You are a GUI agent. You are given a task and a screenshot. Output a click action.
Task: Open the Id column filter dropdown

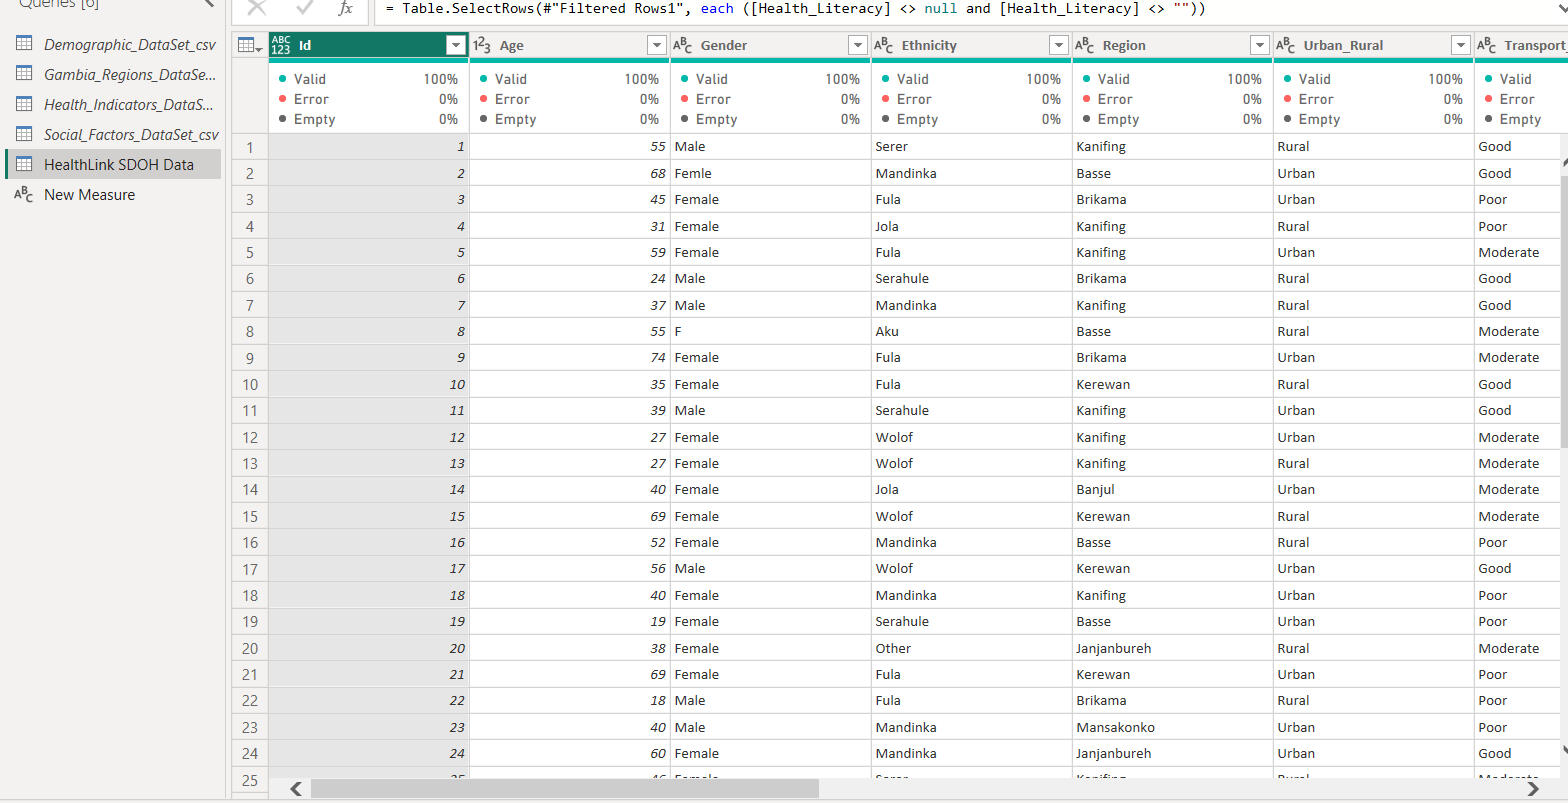[456, 45]
